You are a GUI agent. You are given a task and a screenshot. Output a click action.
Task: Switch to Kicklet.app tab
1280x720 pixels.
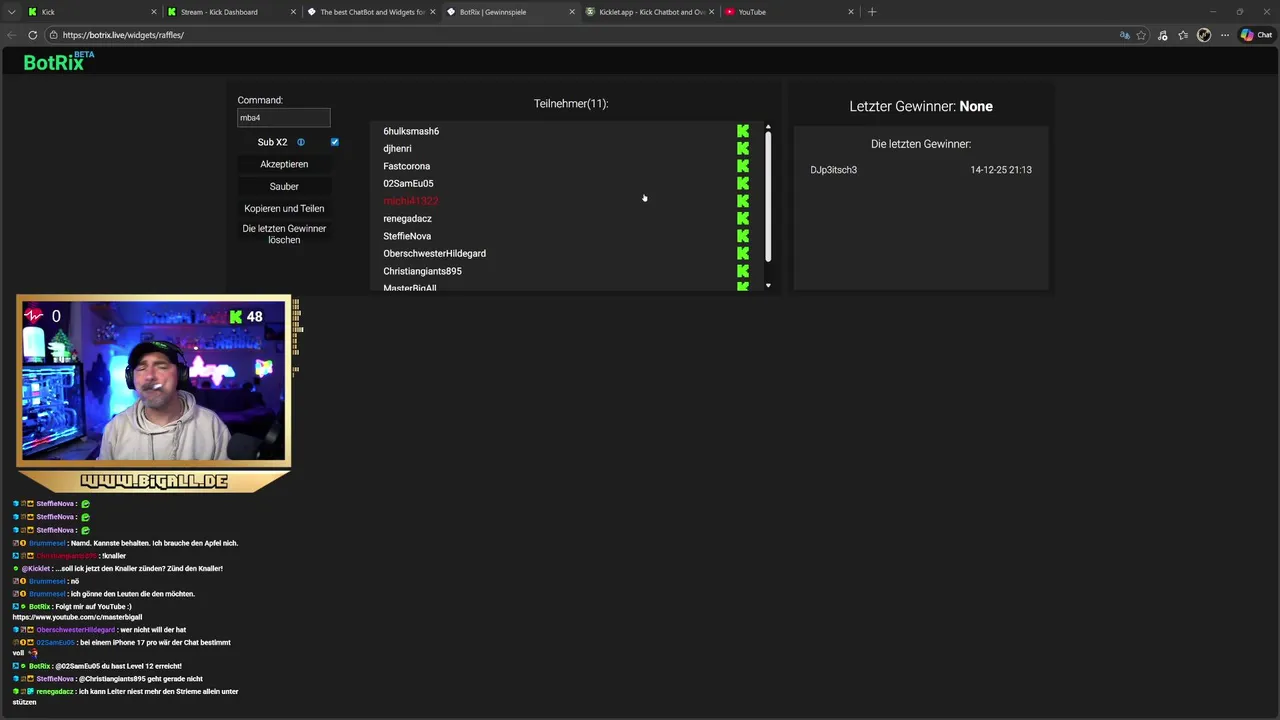[x=649, y=12]
